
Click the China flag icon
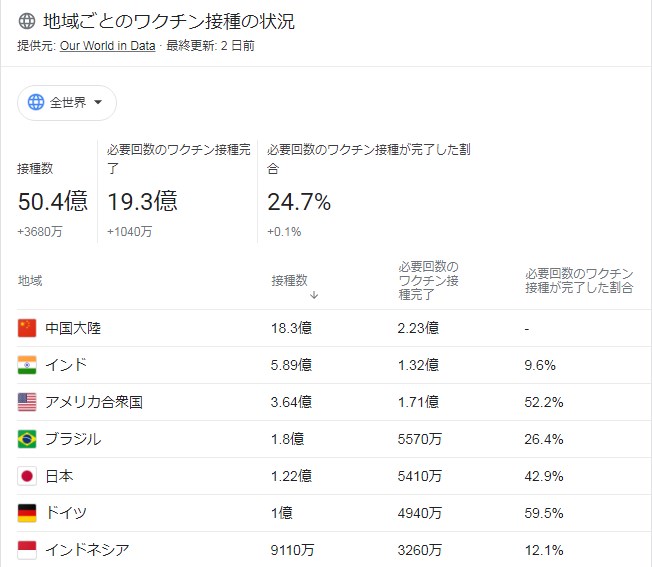pyautogui.click(x=27, y=328)
